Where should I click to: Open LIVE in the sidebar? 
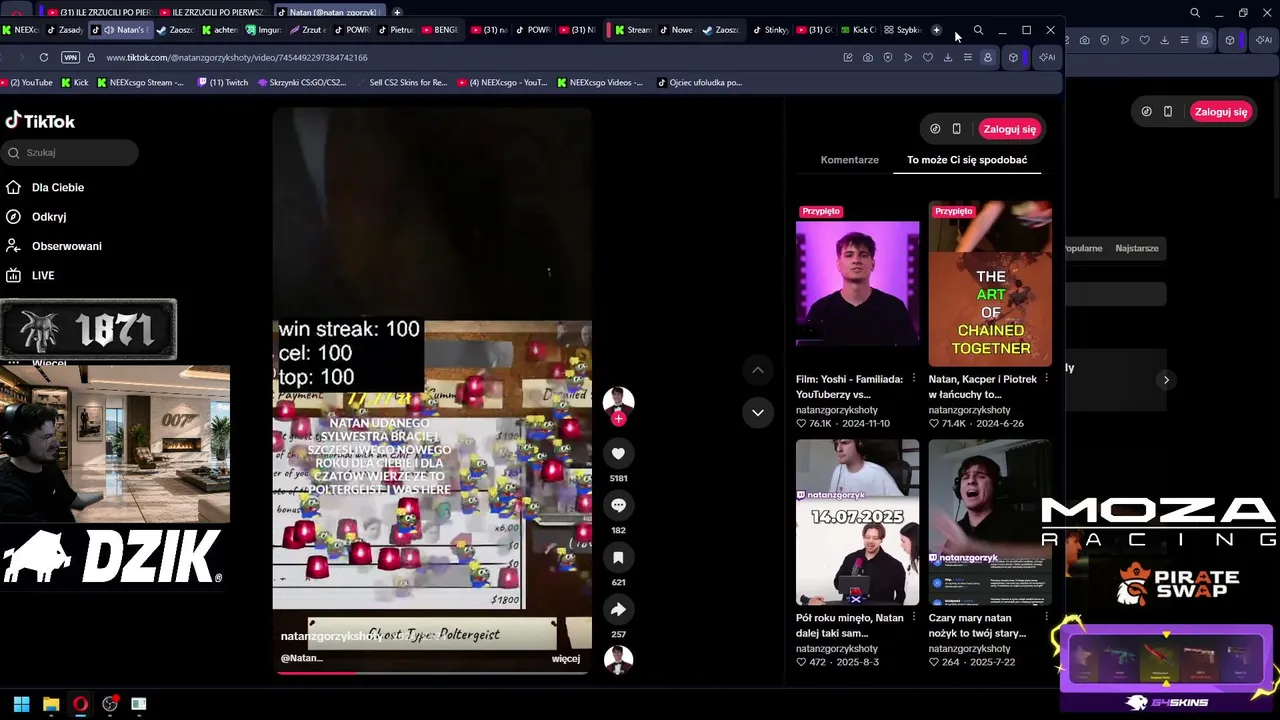coord(43,276)
